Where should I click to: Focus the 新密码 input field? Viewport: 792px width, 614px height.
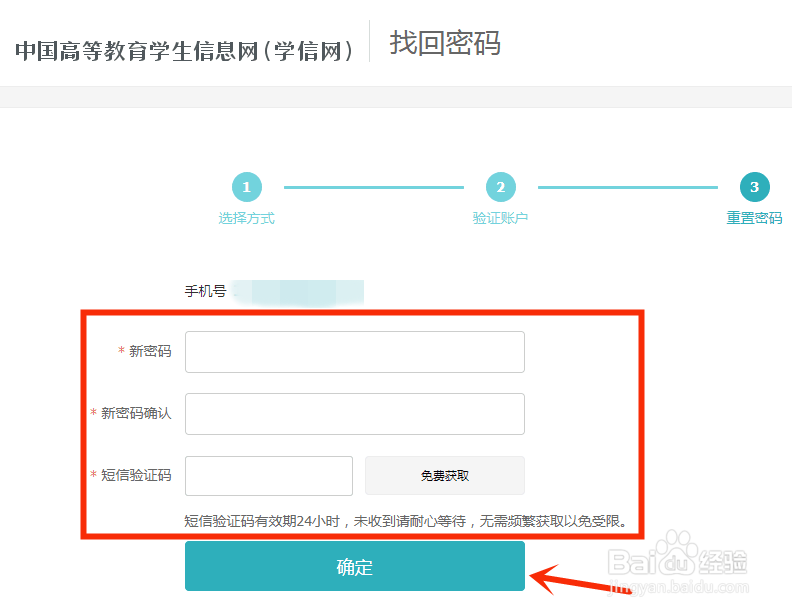pos(354,352)
